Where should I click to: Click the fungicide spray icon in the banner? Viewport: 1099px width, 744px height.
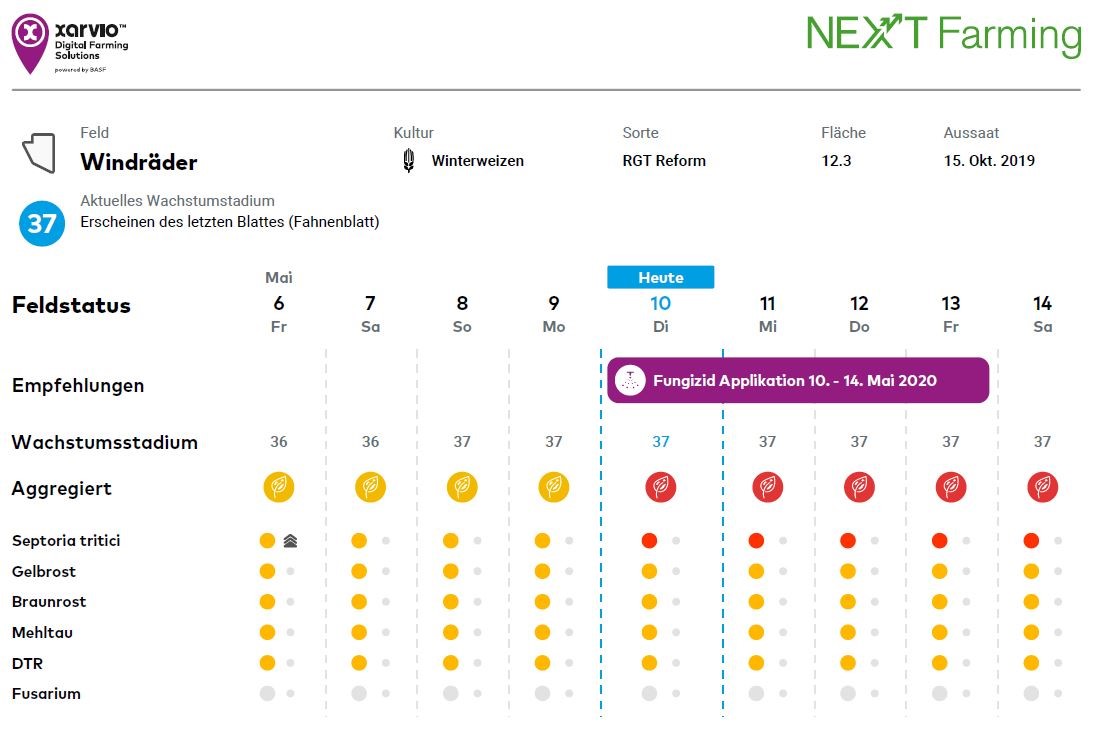[x=630, y=381]
